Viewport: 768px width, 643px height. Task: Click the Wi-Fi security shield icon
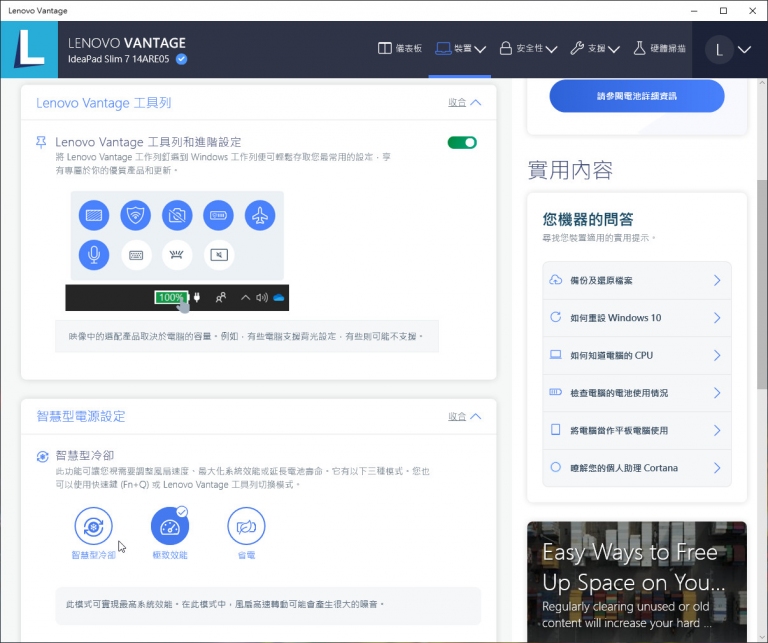click(136, 215)
